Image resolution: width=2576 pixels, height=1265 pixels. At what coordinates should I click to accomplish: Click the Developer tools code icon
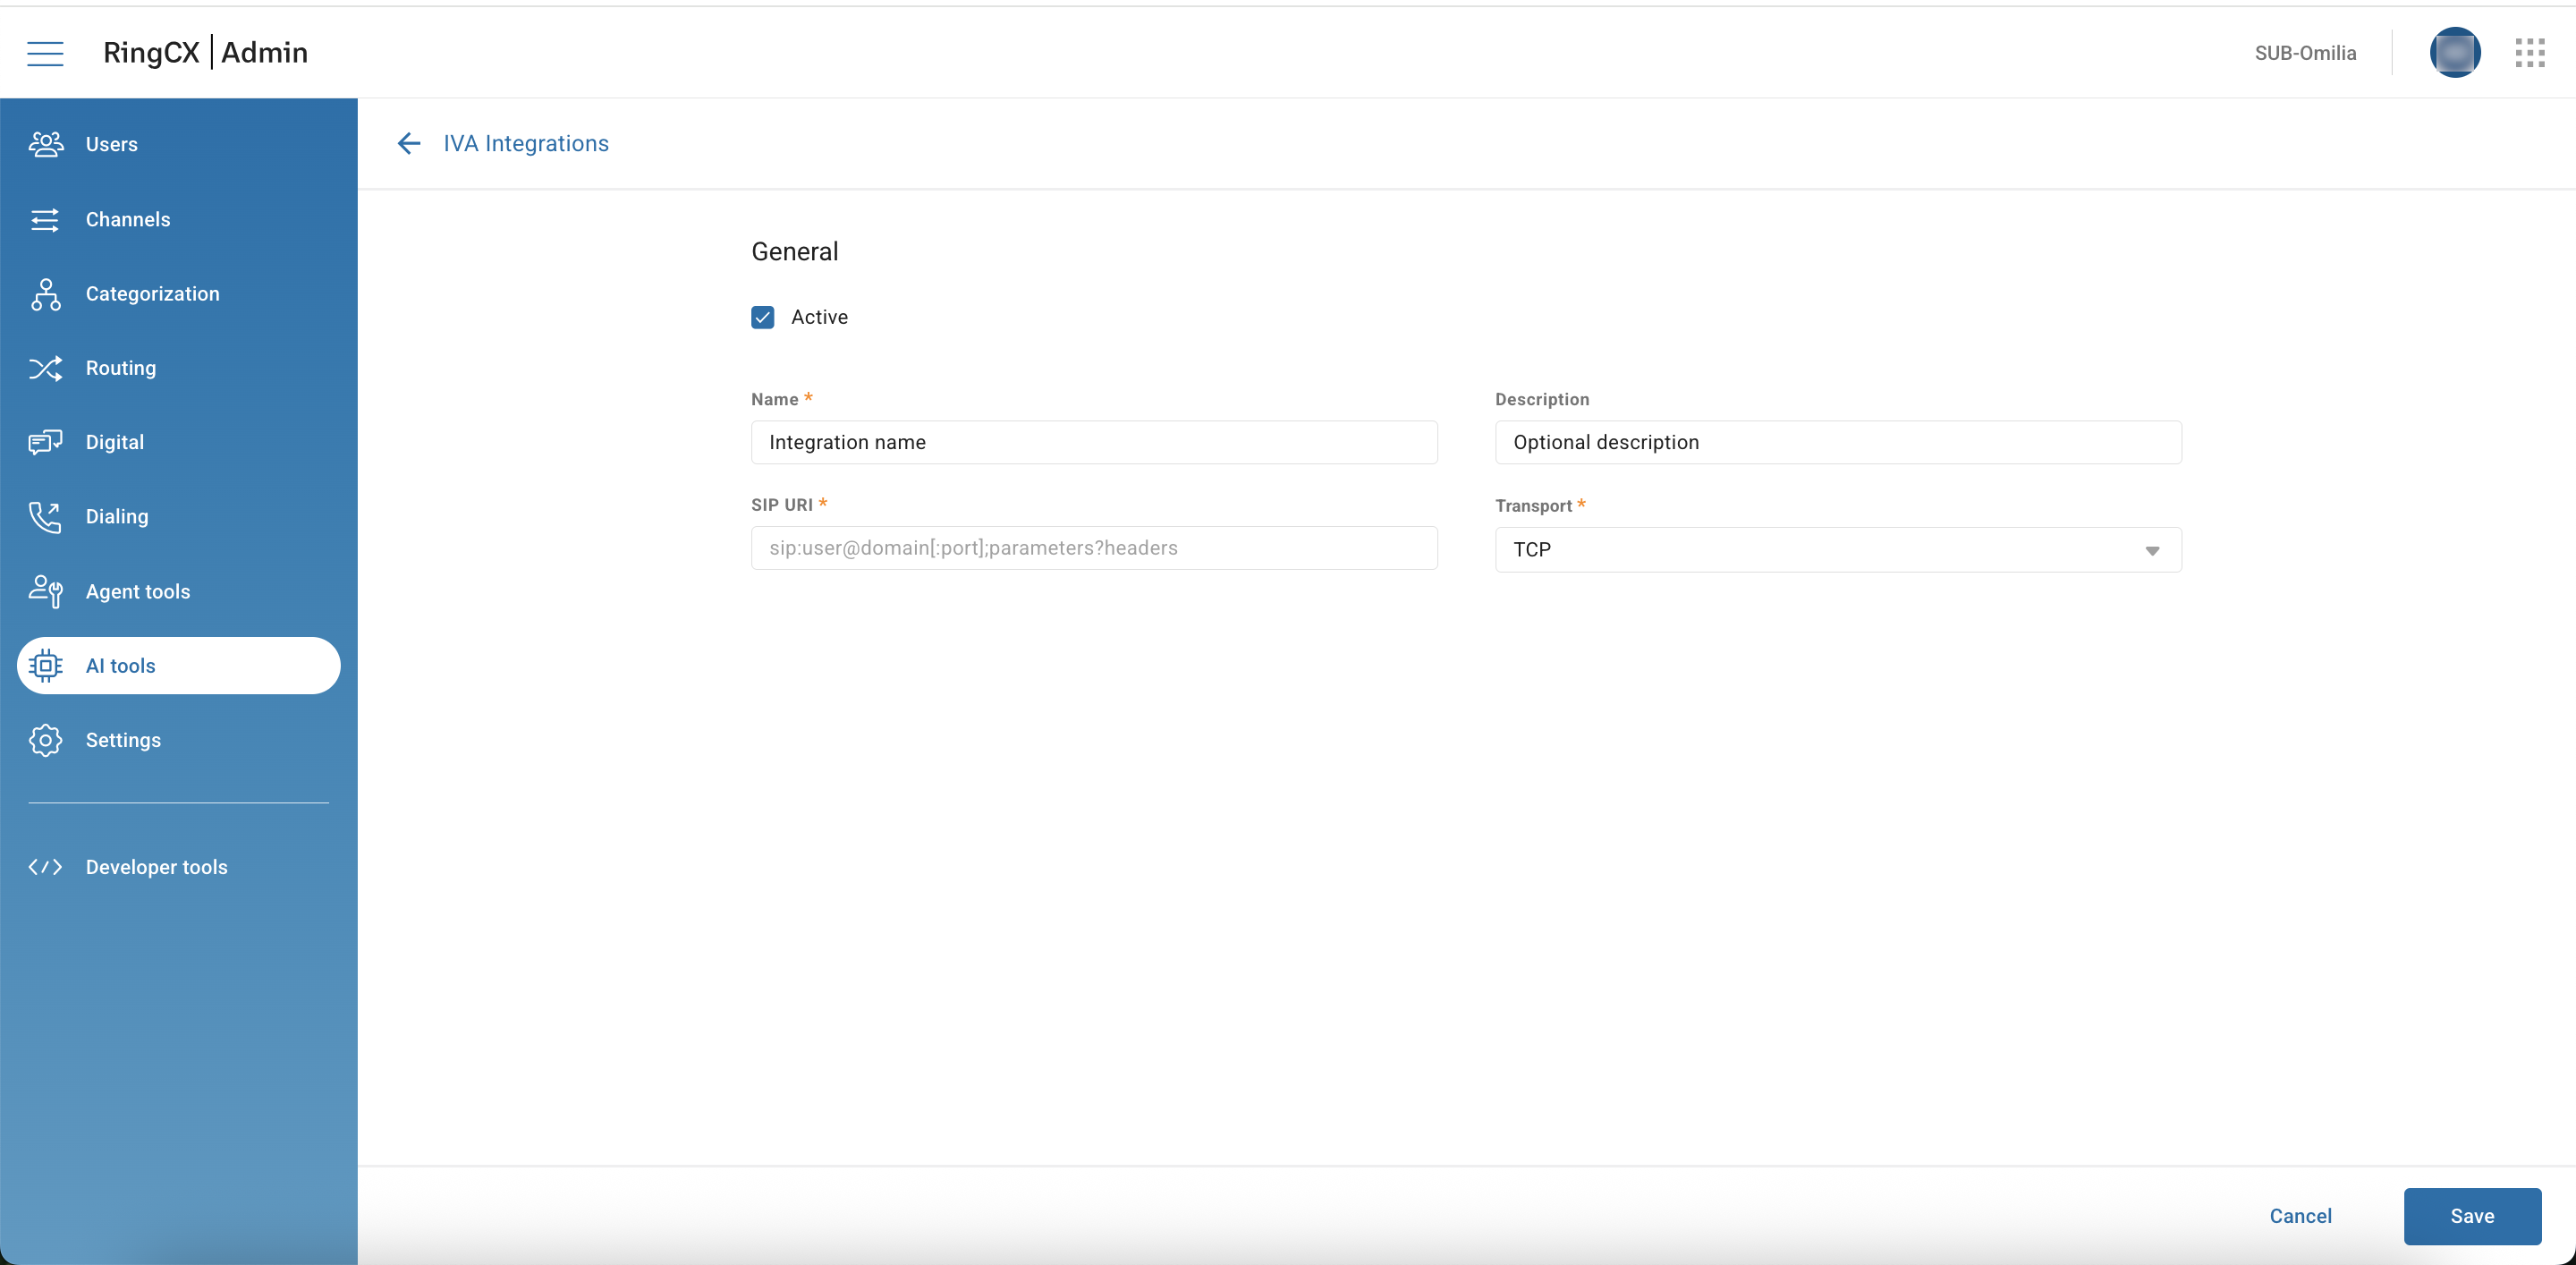[45, 866]
